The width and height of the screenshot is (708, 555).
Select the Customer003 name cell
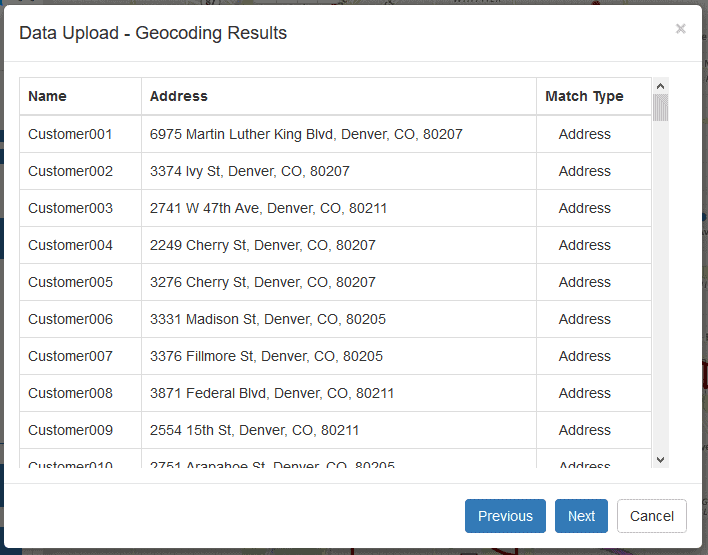(x=70, y=208)
